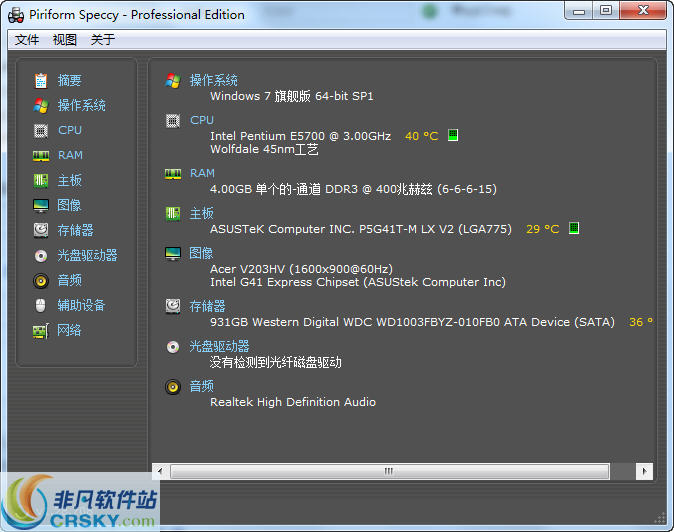Click the 光盘驱动器 heading icon in summary panel
The width and height of the screenshot is (674, 532).
[173, 347]
